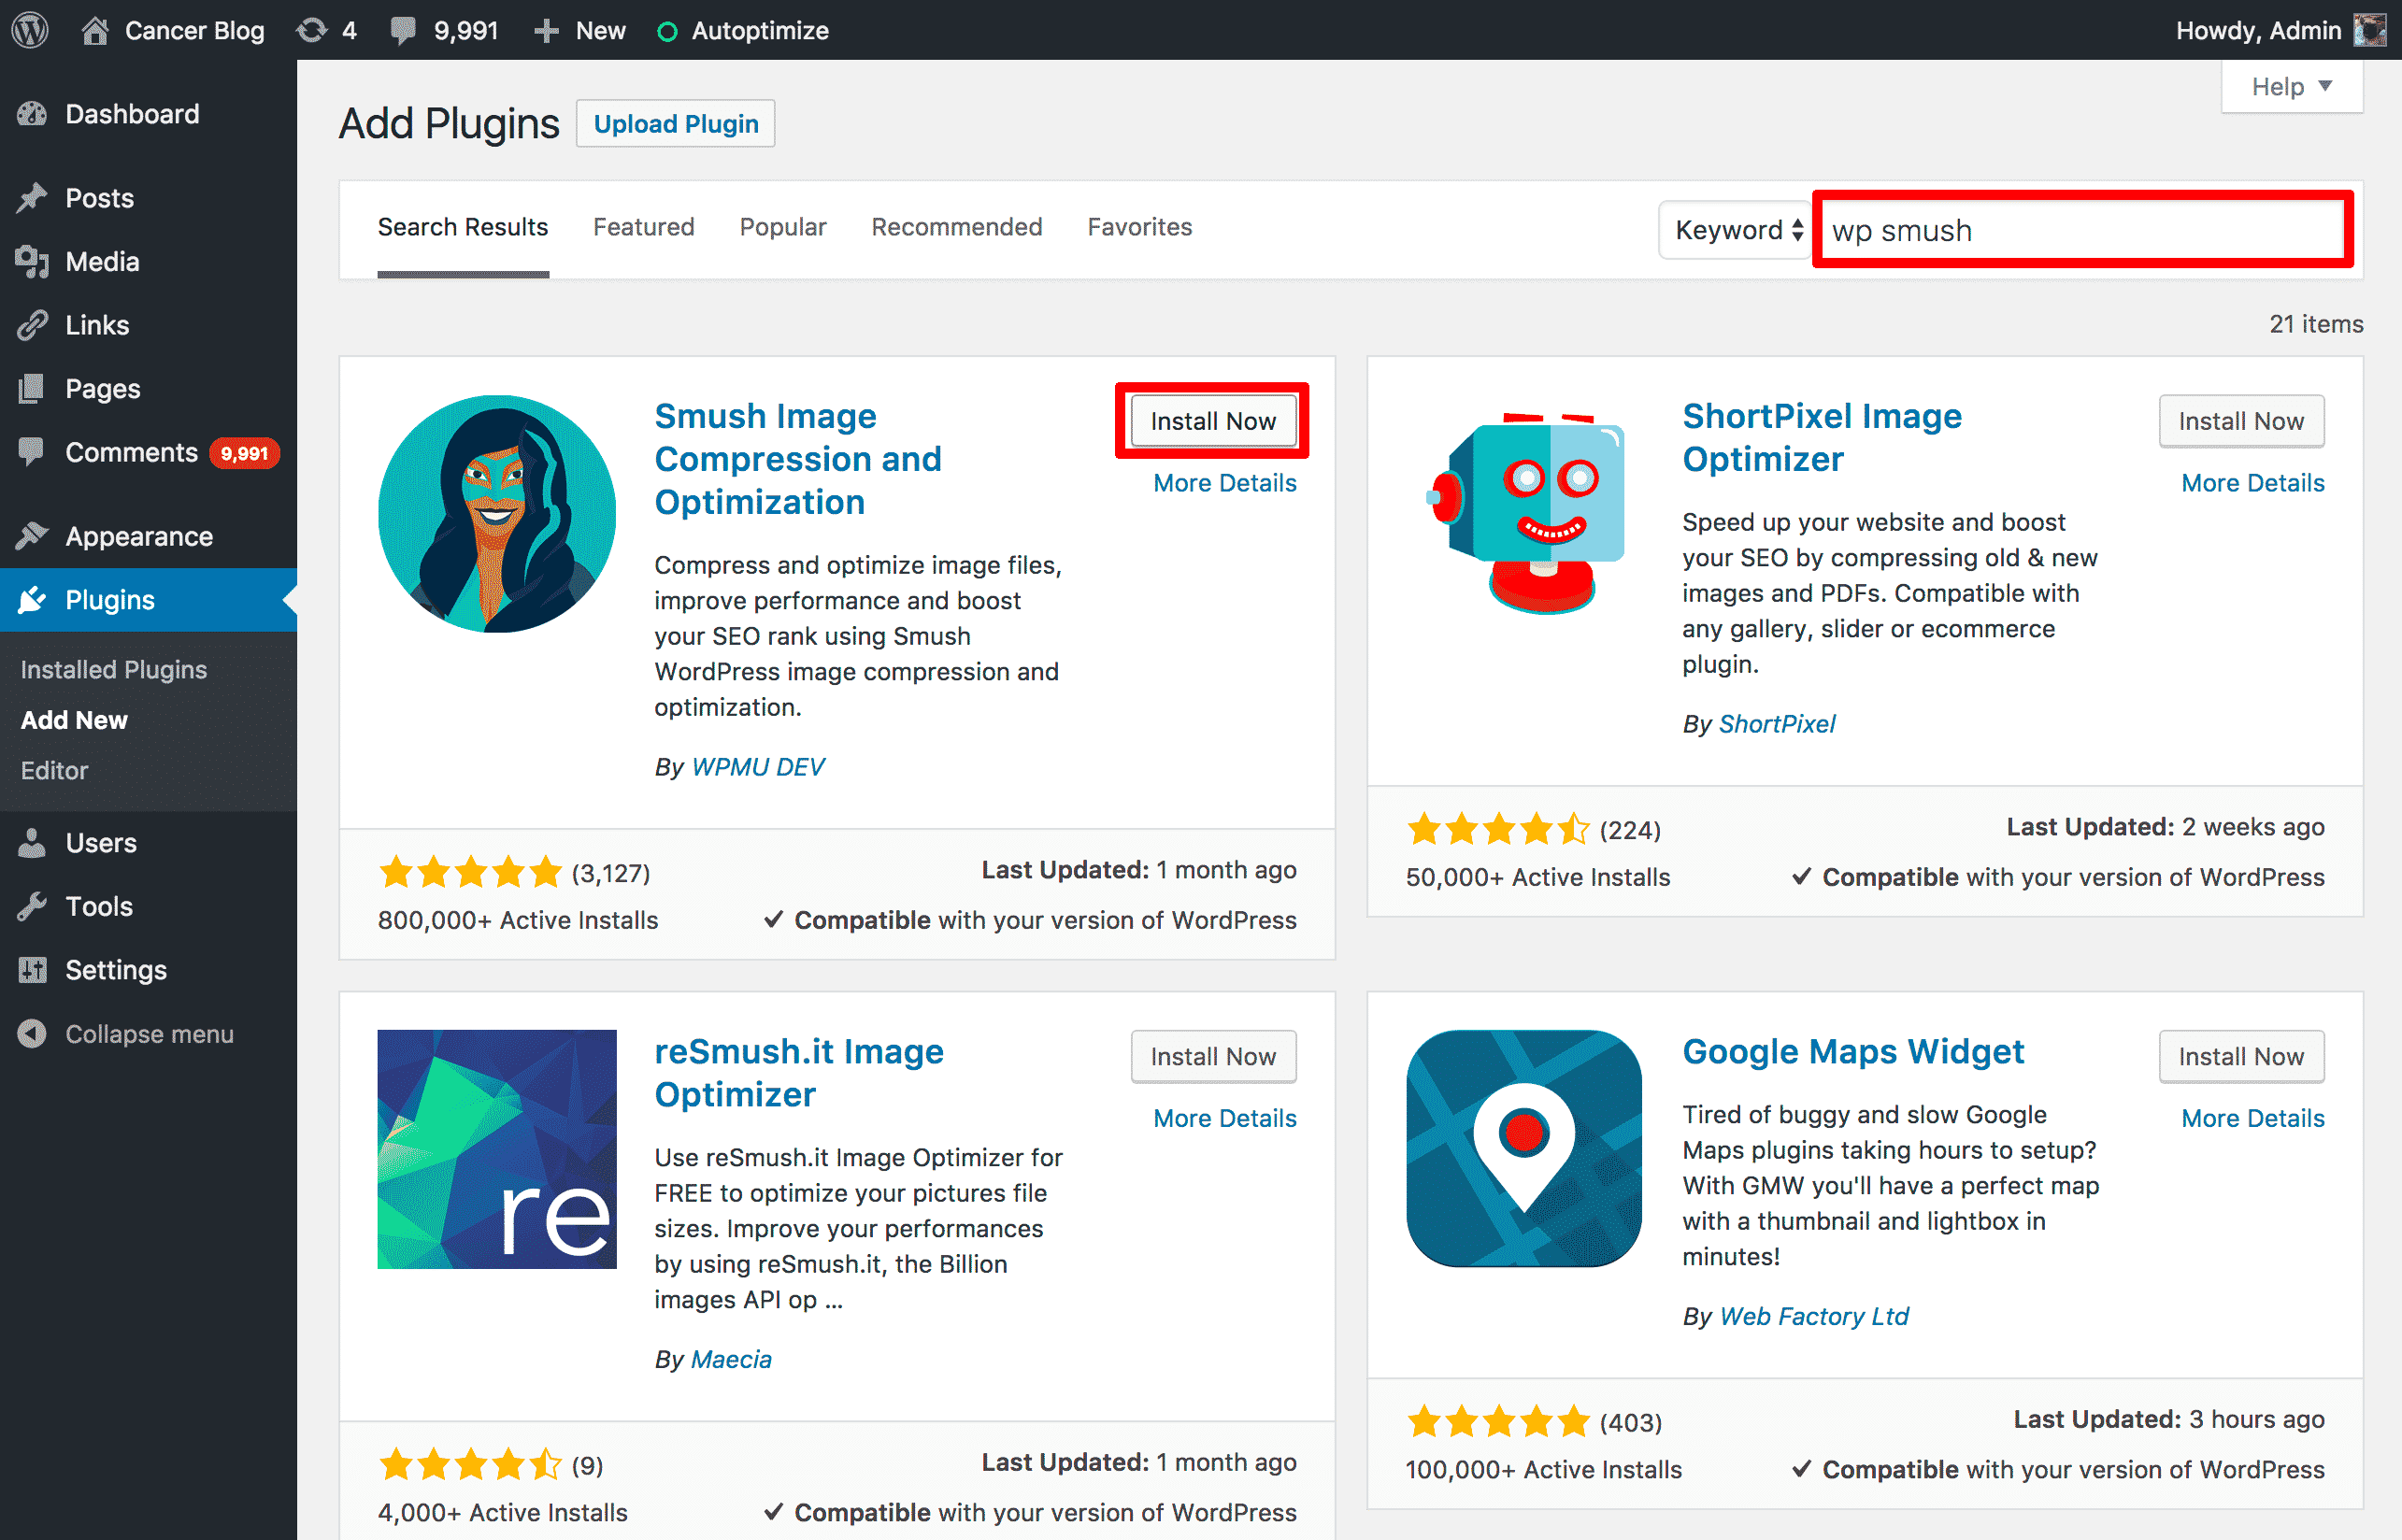
Task: Open the plugin Editor submenu item
Action: [54, 771]
